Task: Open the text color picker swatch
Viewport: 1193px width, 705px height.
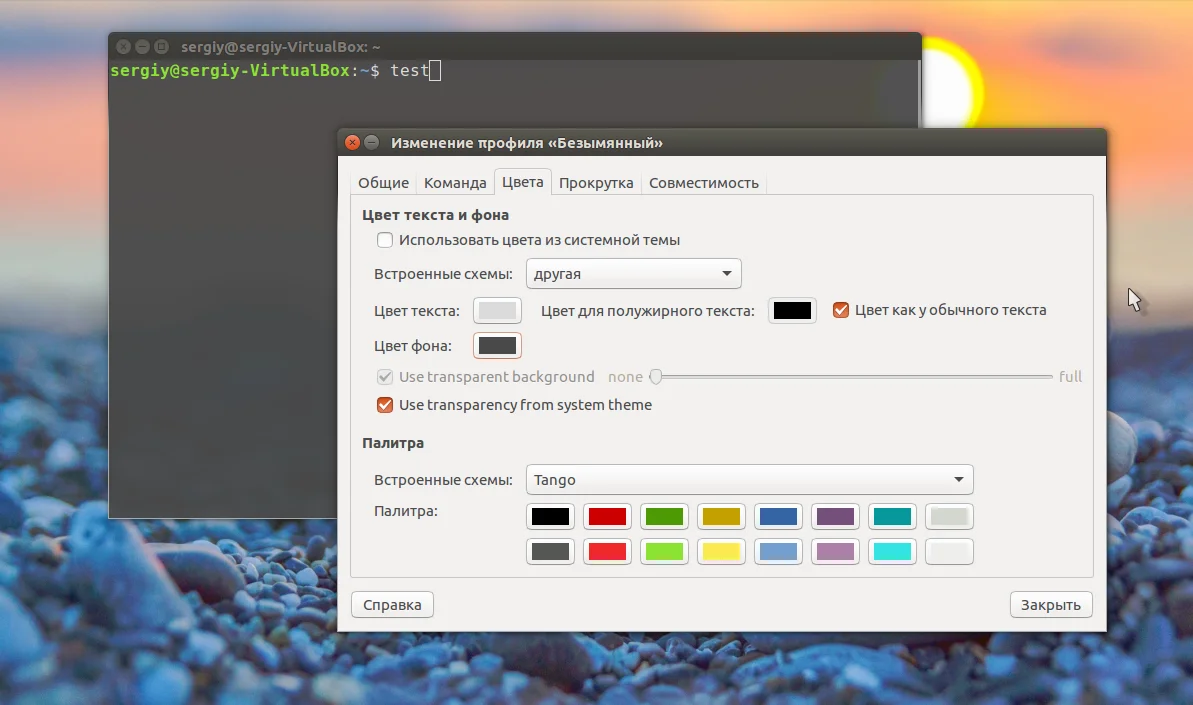Action: coord(497,310)
